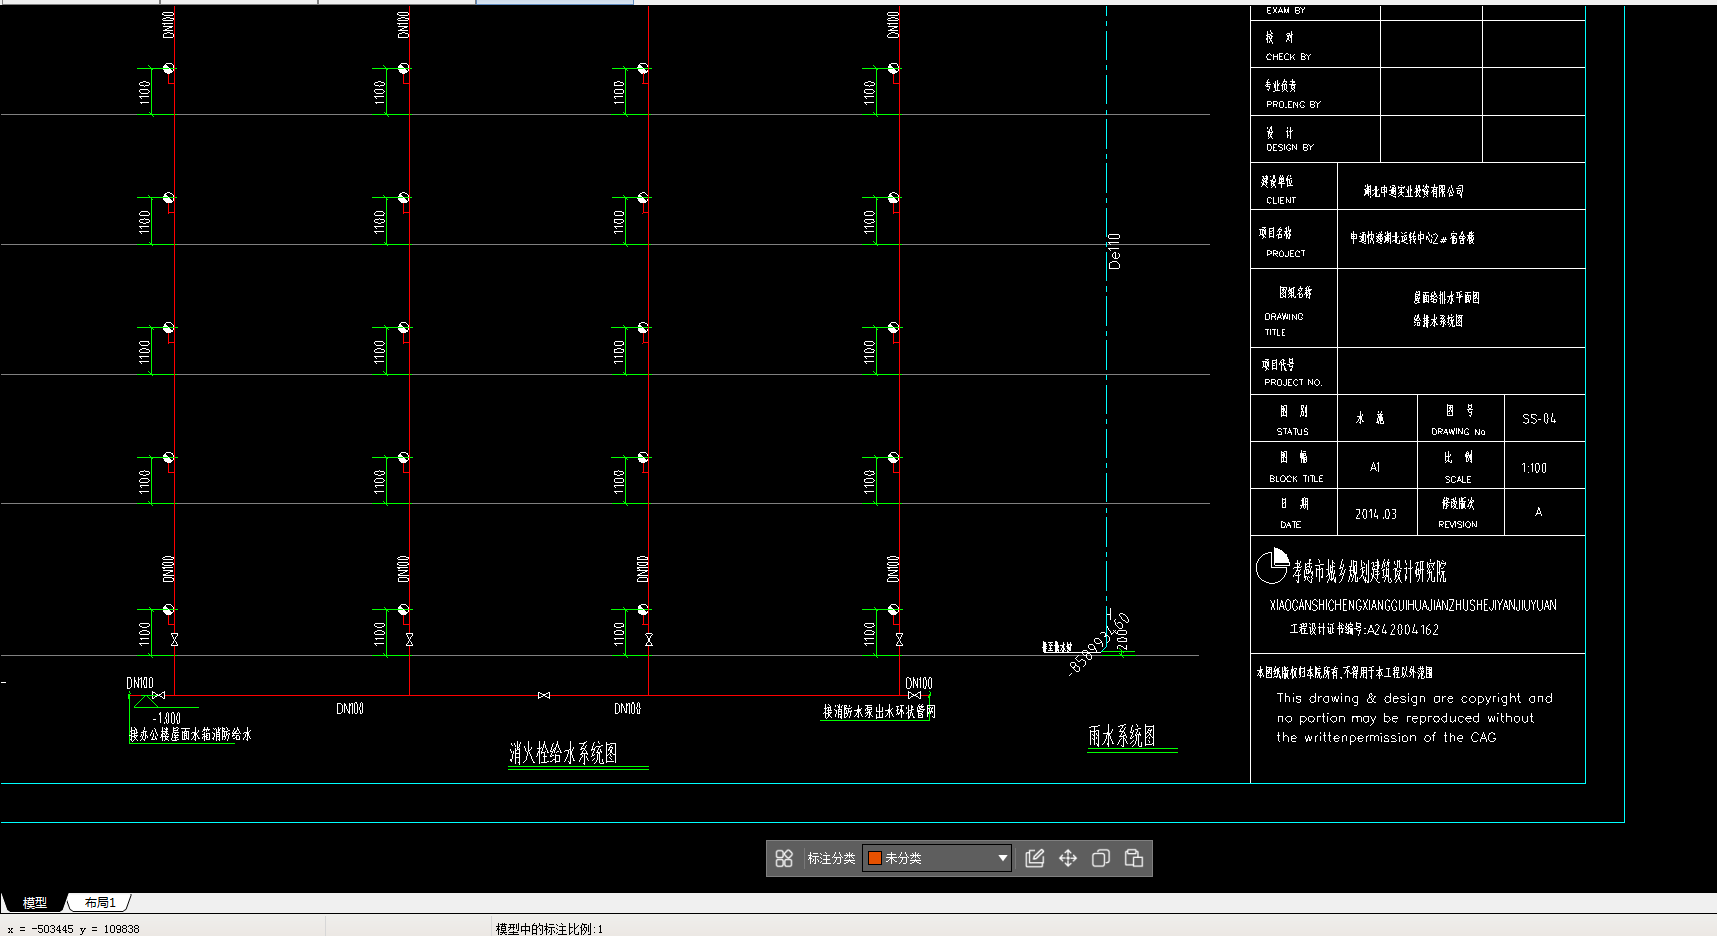Click the project name beside PROJECT
Screen dimensions: 1717x936
(x=1412, y=238)
